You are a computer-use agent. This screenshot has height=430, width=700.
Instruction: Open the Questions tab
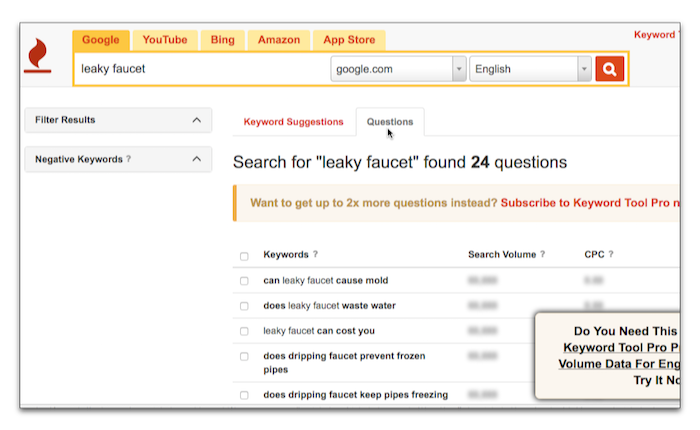tap(390, 122)
